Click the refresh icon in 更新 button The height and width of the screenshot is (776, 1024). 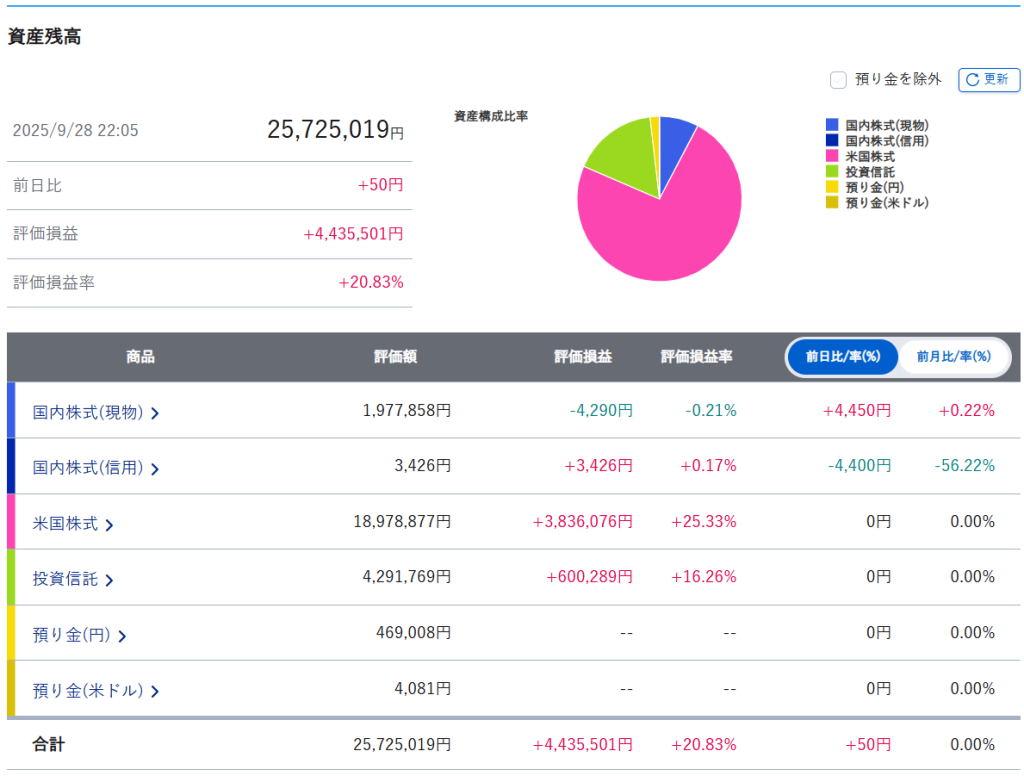(x=972, y=80)
